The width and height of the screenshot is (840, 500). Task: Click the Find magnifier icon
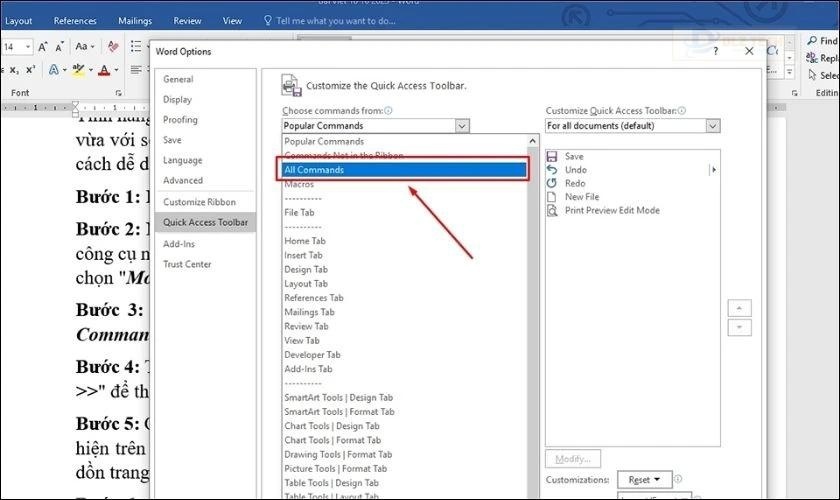810,41
